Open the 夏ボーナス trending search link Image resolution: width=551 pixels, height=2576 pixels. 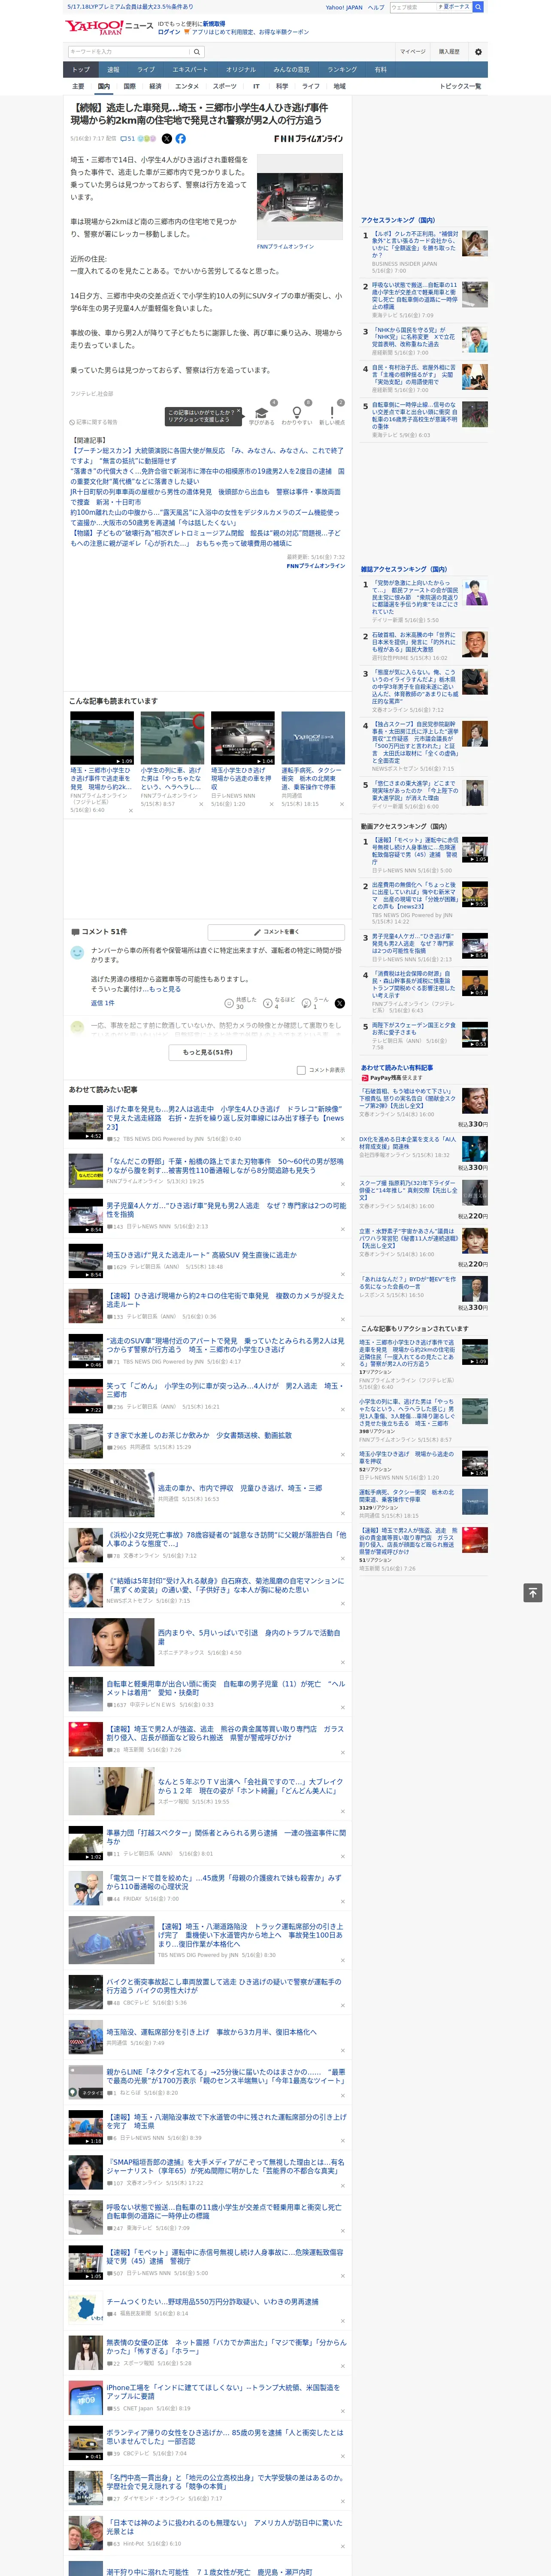click(x=455, y=7)
